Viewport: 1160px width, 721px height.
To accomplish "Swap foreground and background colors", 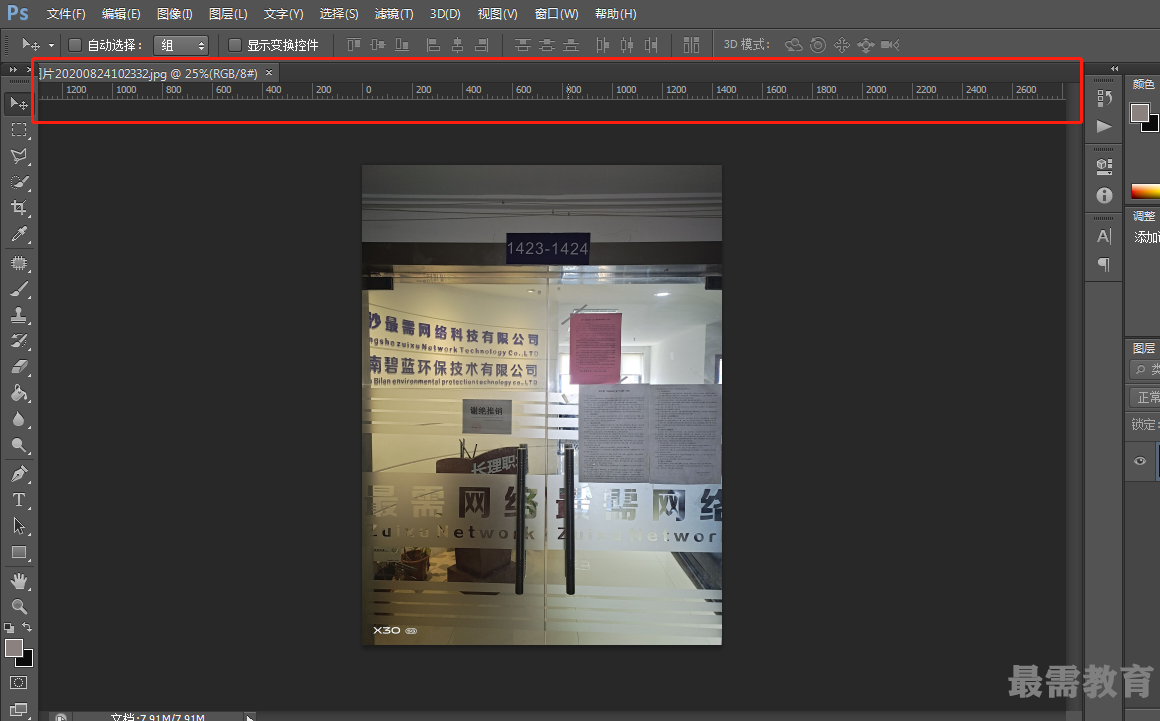I will tap(27, 627).
